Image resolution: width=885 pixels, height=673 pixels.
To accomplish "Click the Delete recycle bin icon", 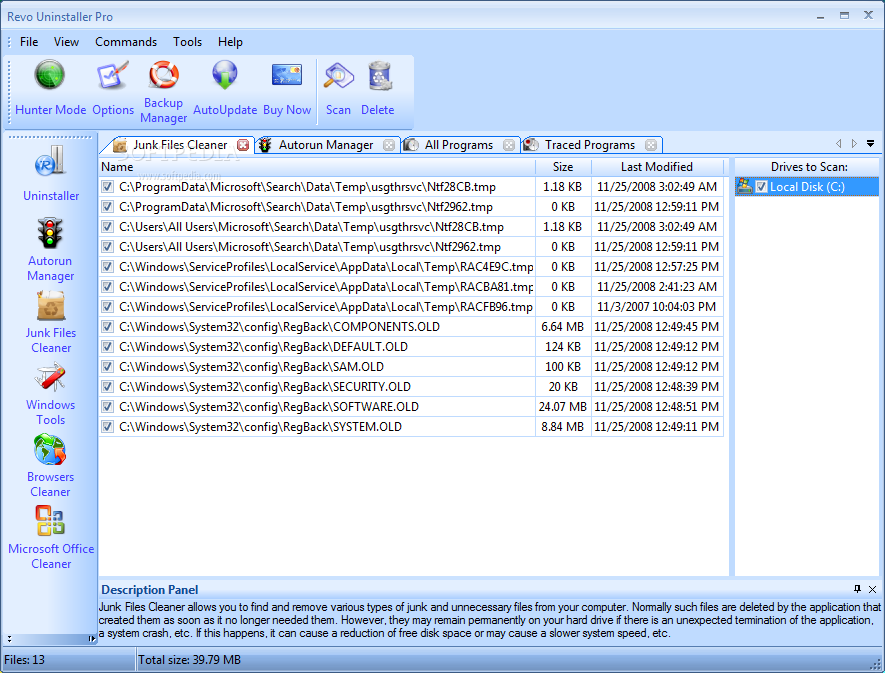I will tap(379, 76).
